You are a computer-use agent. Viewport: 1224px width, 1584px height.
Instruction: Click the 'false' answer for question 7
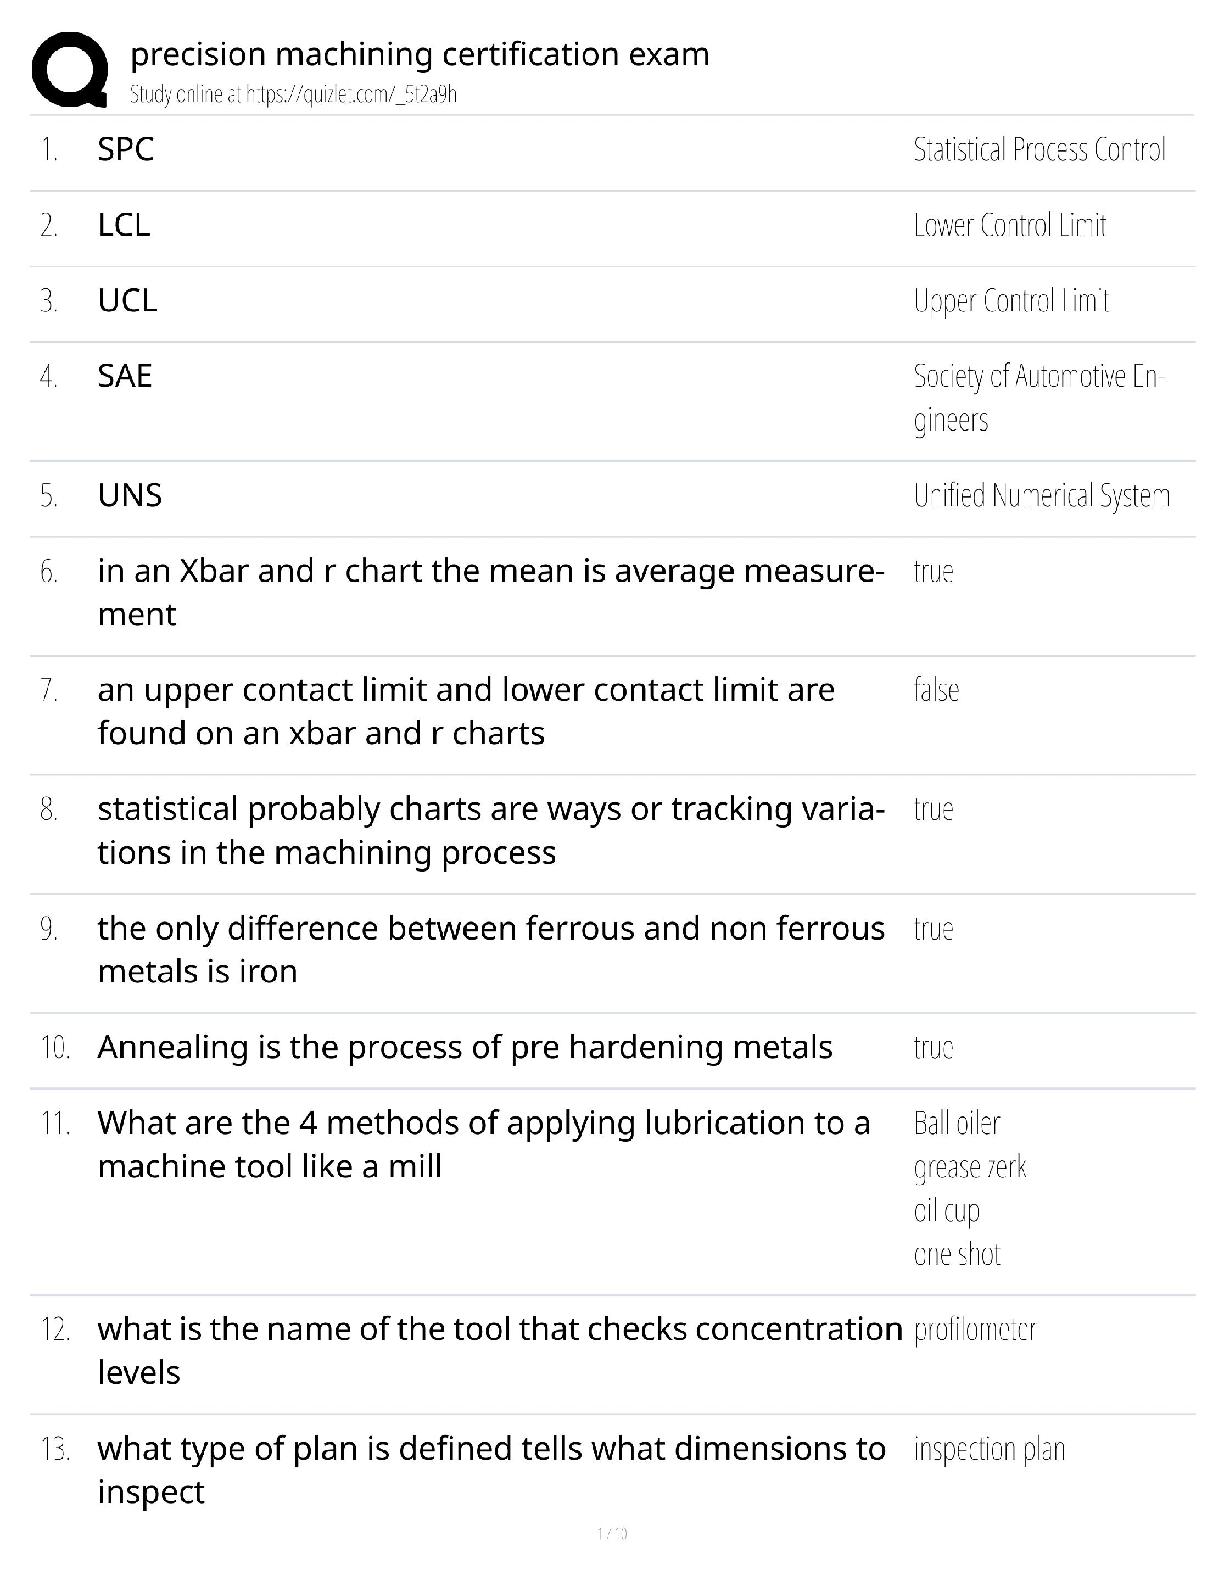click(x=936, y=690)
